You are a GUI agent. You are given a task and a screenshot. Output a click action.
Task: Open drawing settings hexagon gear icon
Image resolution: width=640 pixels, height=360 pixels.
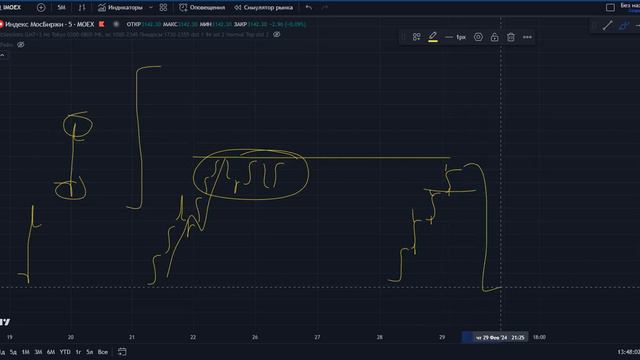tap(478, 37)
